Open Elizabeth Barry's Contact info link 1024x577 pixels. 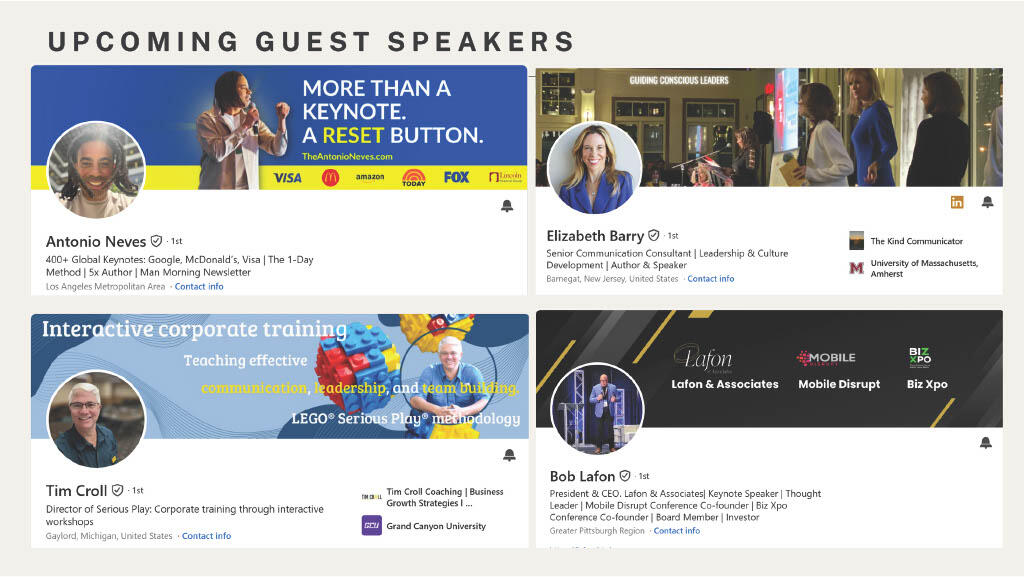click(710, 279)
